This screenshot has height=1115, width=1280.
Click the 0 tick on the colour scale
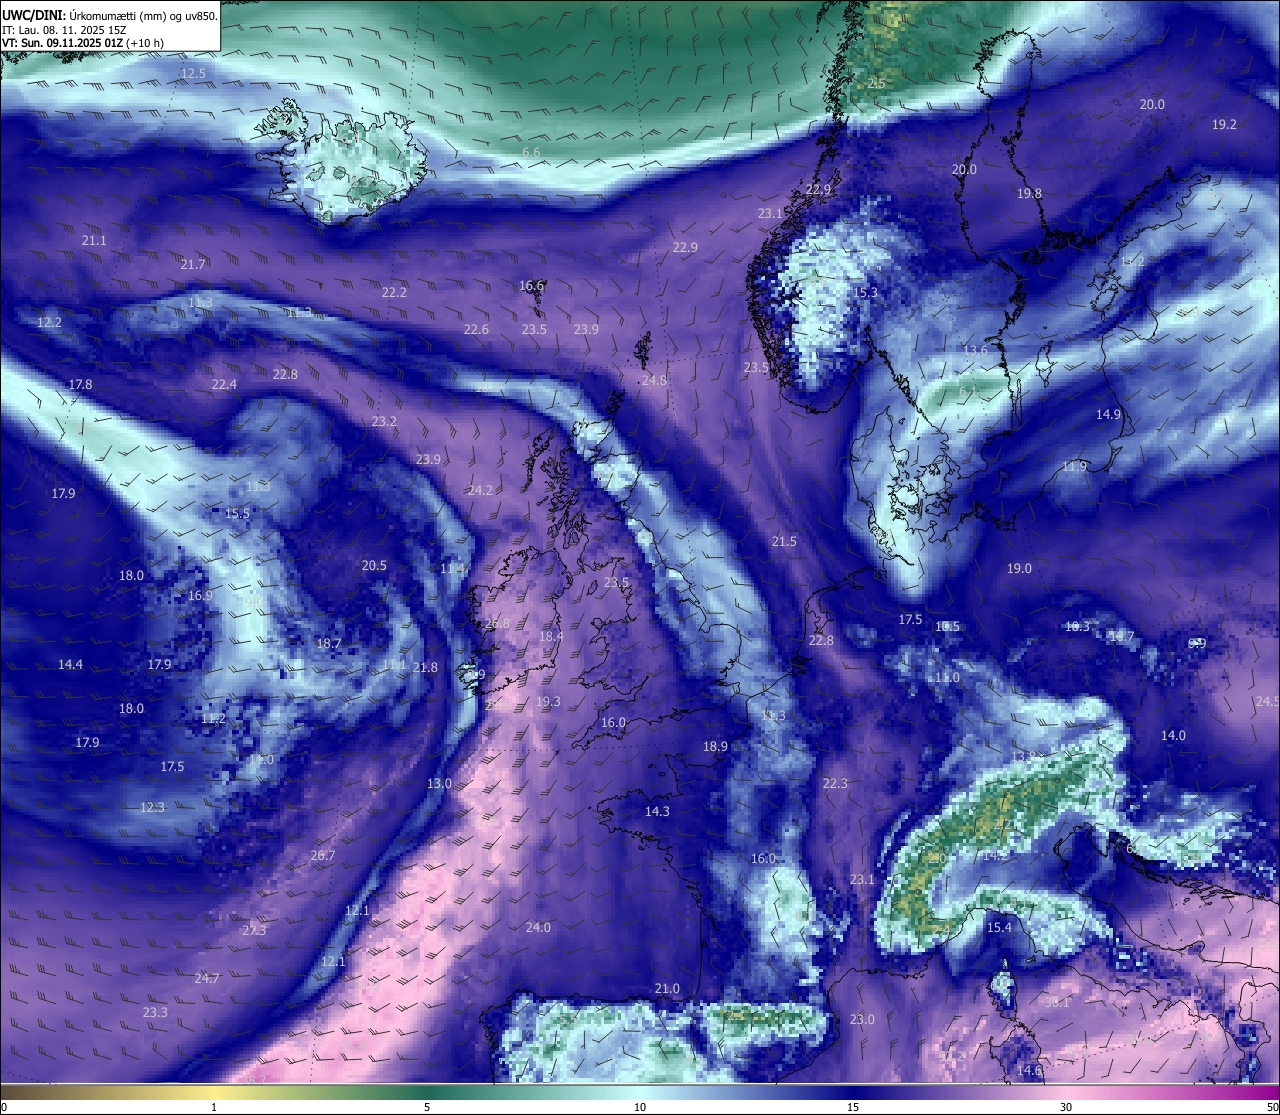(4, 1106)
